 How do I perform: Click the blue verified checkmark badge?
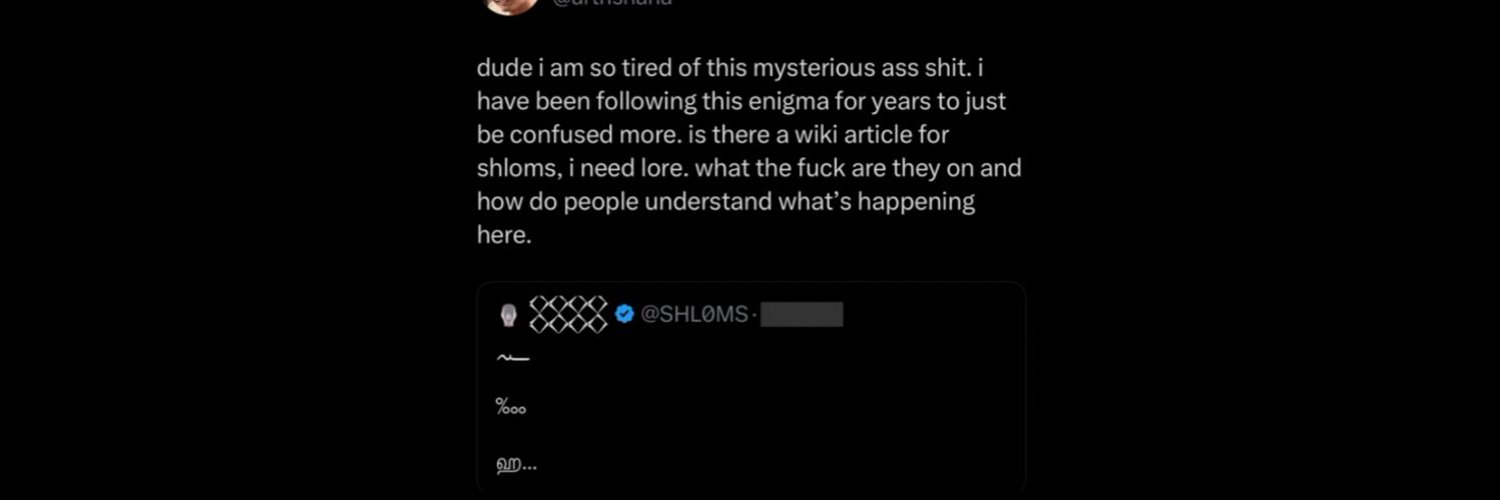pyautogui.click(x=624, y=314)
